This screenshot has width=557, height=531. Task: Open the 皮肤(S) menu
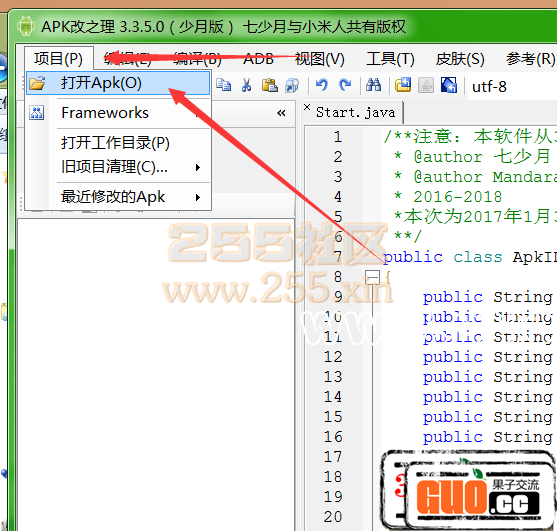click(460, 59)
